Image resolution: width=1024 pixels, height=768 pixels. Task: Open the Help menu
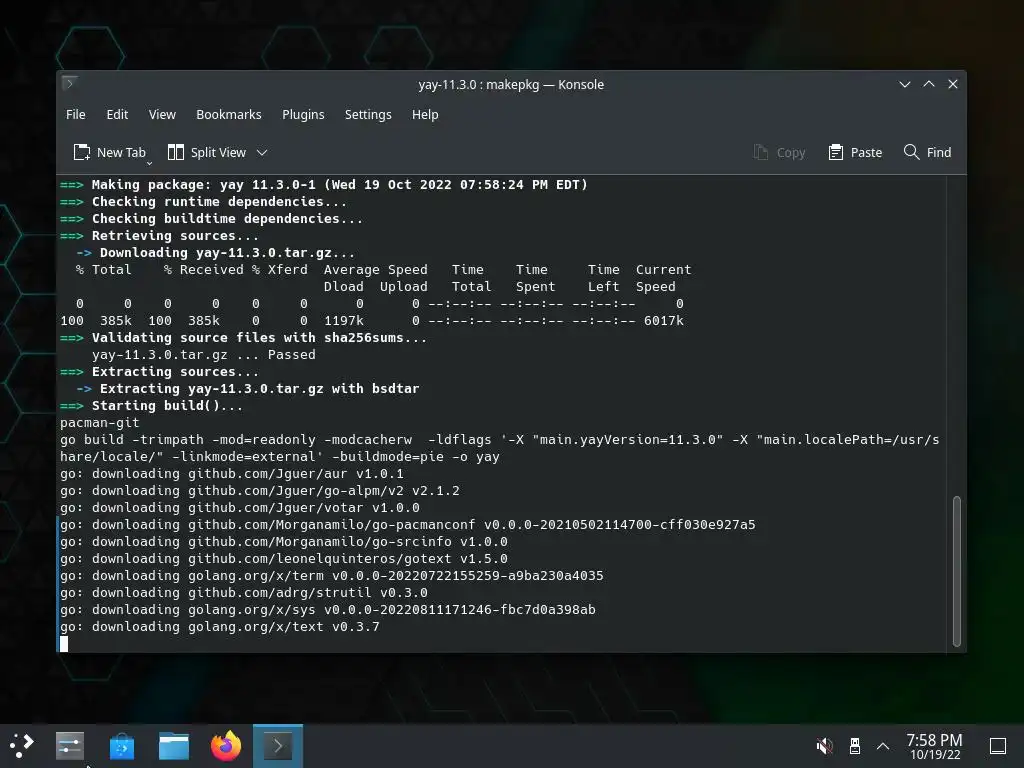tap(425, 114)
